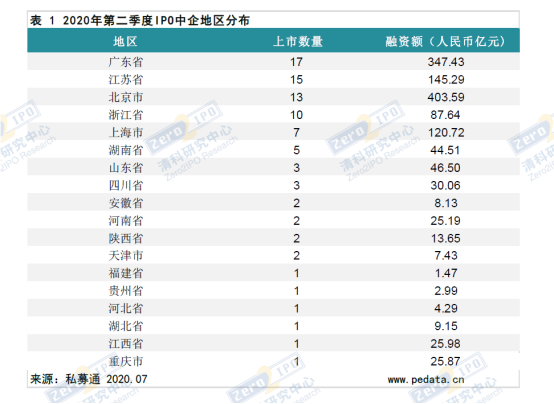Click the 安徽省 region cell
The width and height of the screenshot is (554, 404).
pyautogui.click(x=126, y=203)
